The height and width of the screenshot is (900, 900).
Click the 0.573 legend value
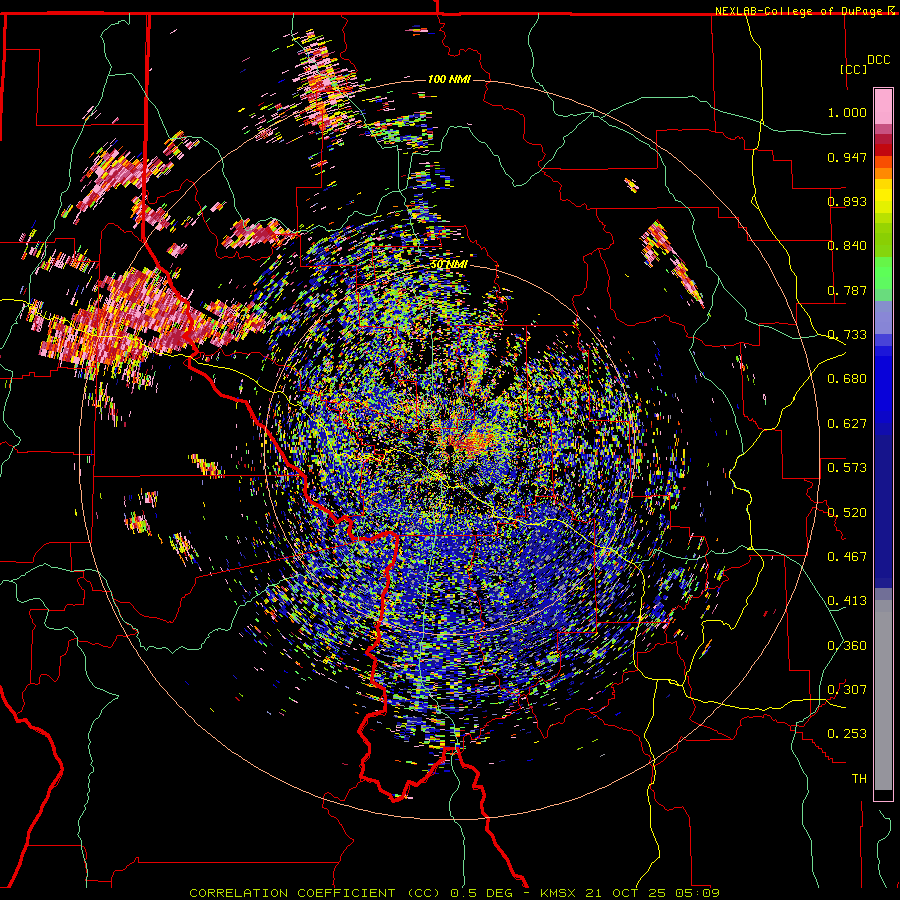pos(847,468)
